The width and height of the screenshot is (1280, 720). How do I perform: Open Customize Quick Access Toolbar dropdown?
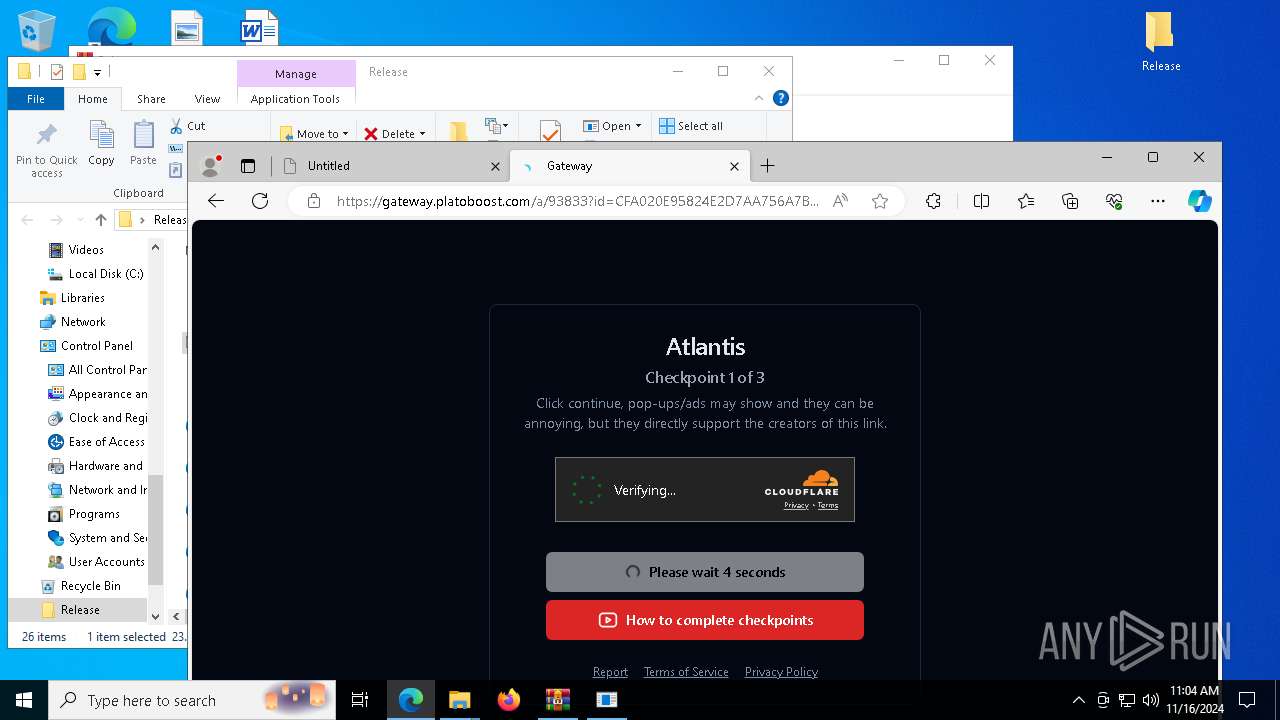(97, 72)
